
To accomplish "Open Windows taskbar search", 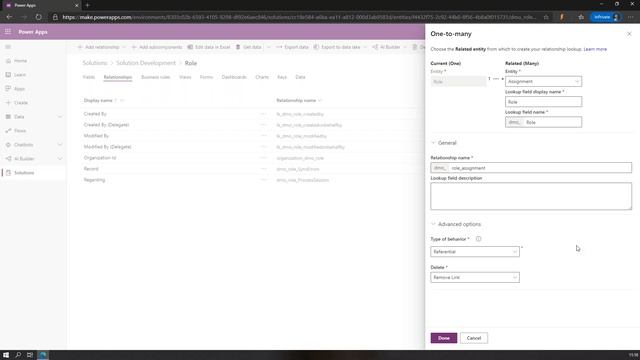I will (x=18, y=355).
